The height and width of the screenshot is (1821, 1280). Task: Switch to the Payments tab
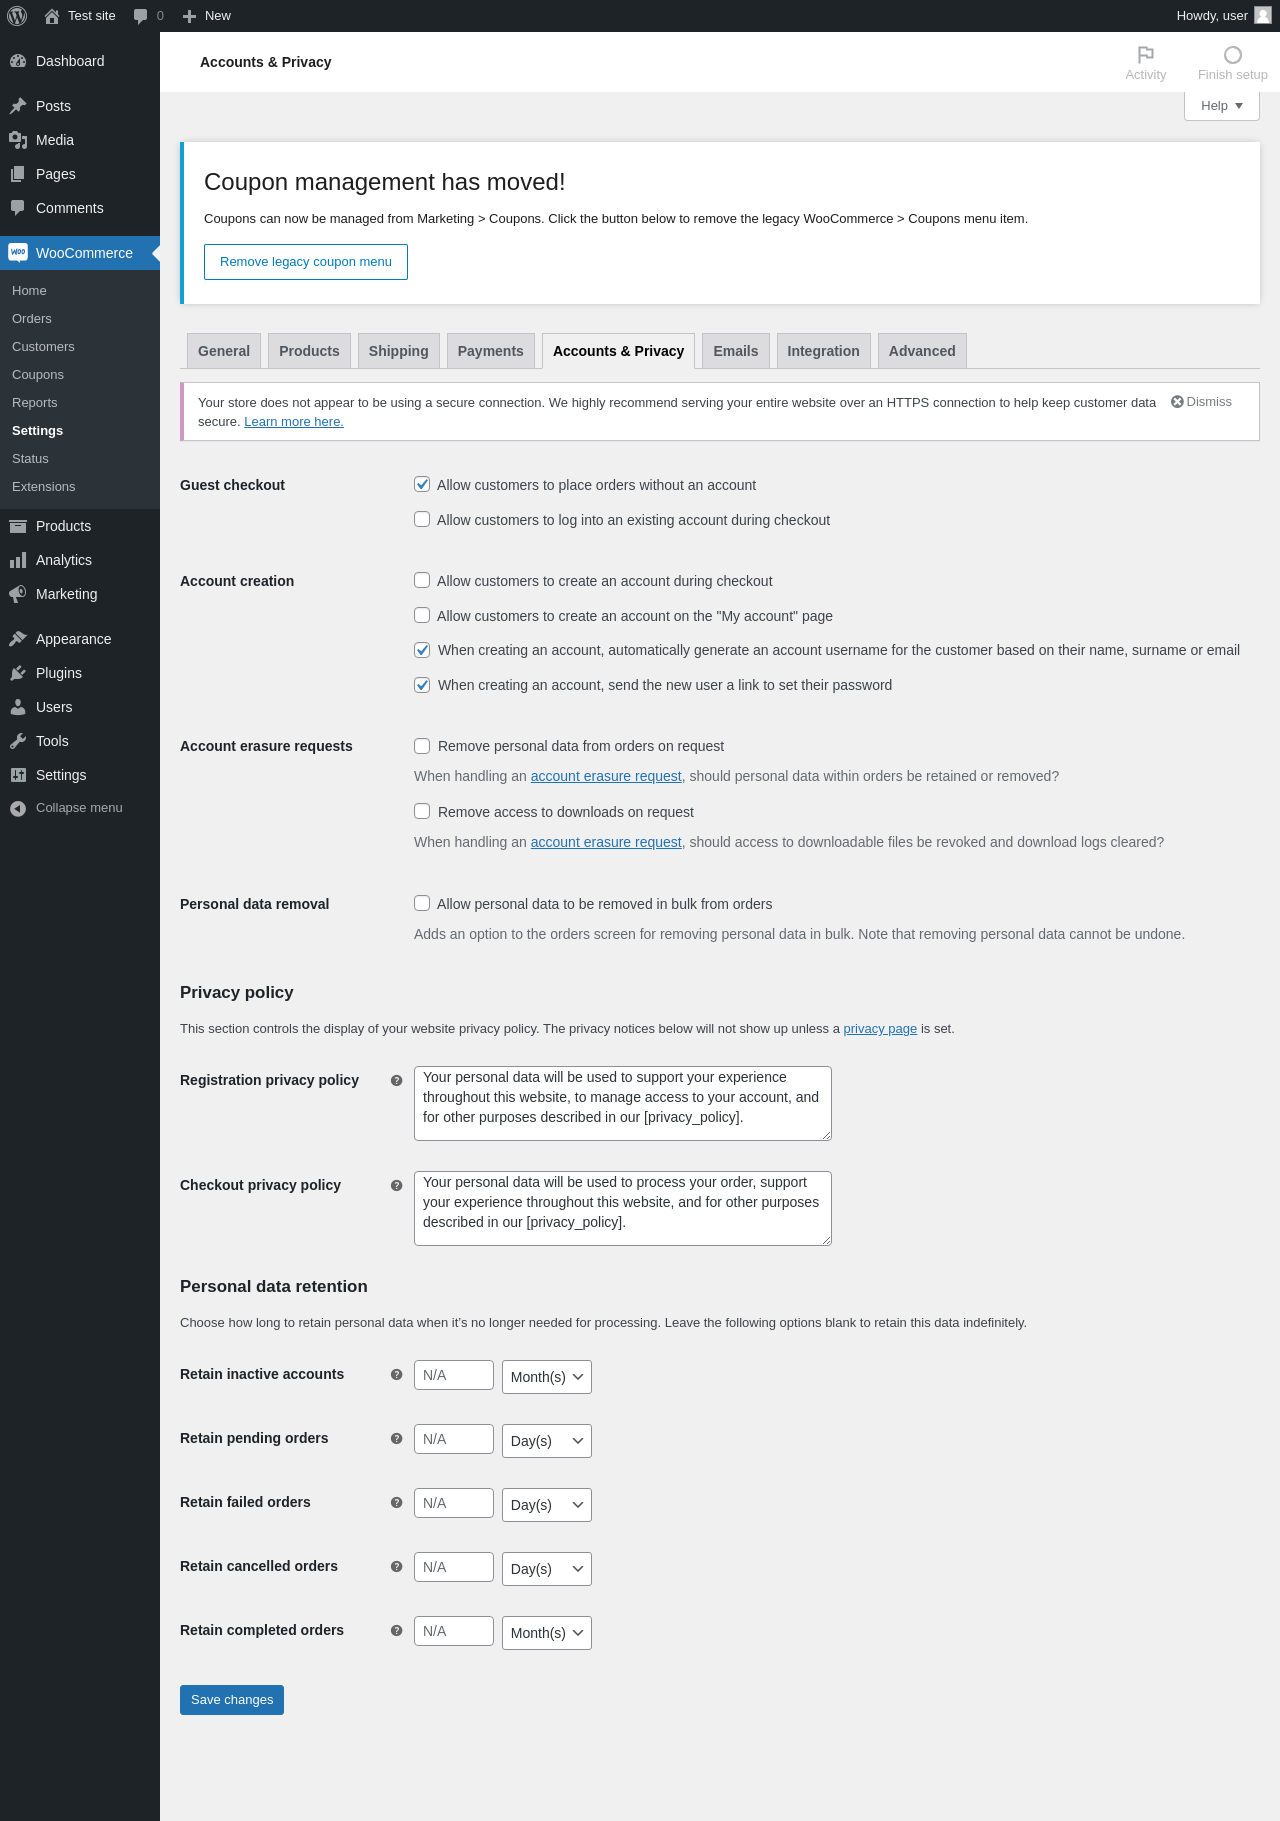tap(490, 351)
